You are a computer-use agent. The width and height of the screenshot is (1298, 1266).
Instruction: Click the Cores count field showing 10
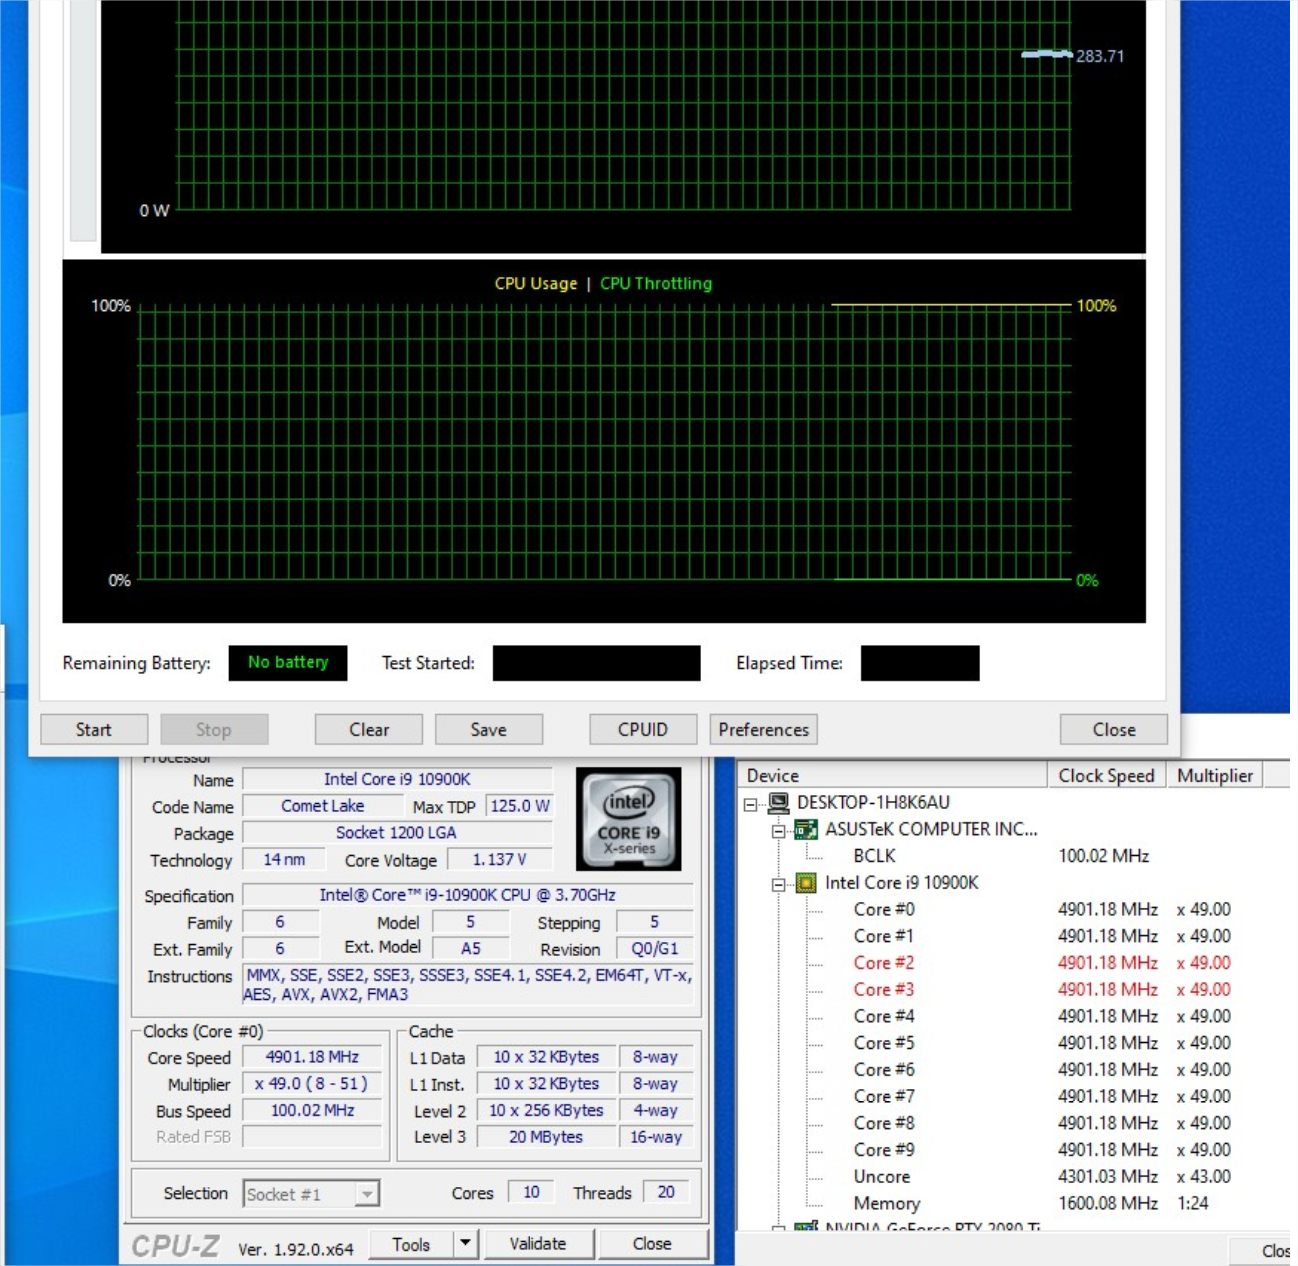[531, 1193]
